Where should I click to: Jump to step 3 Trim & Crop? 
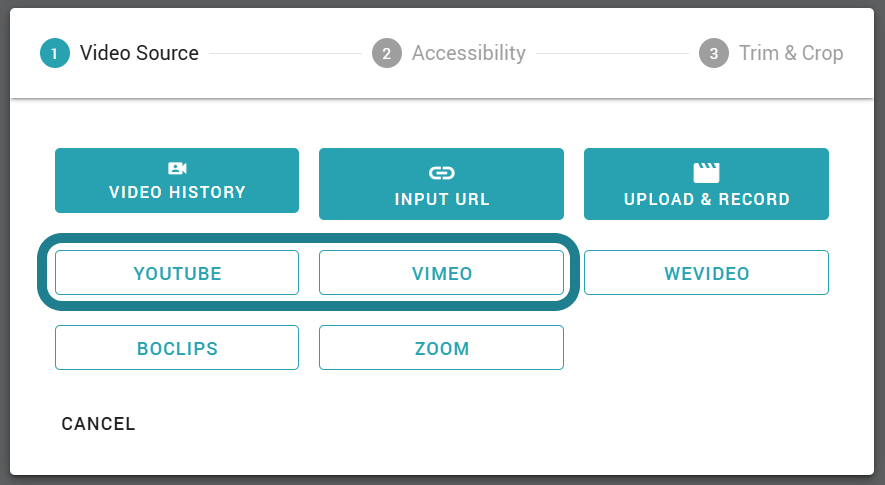click(771, 53)
